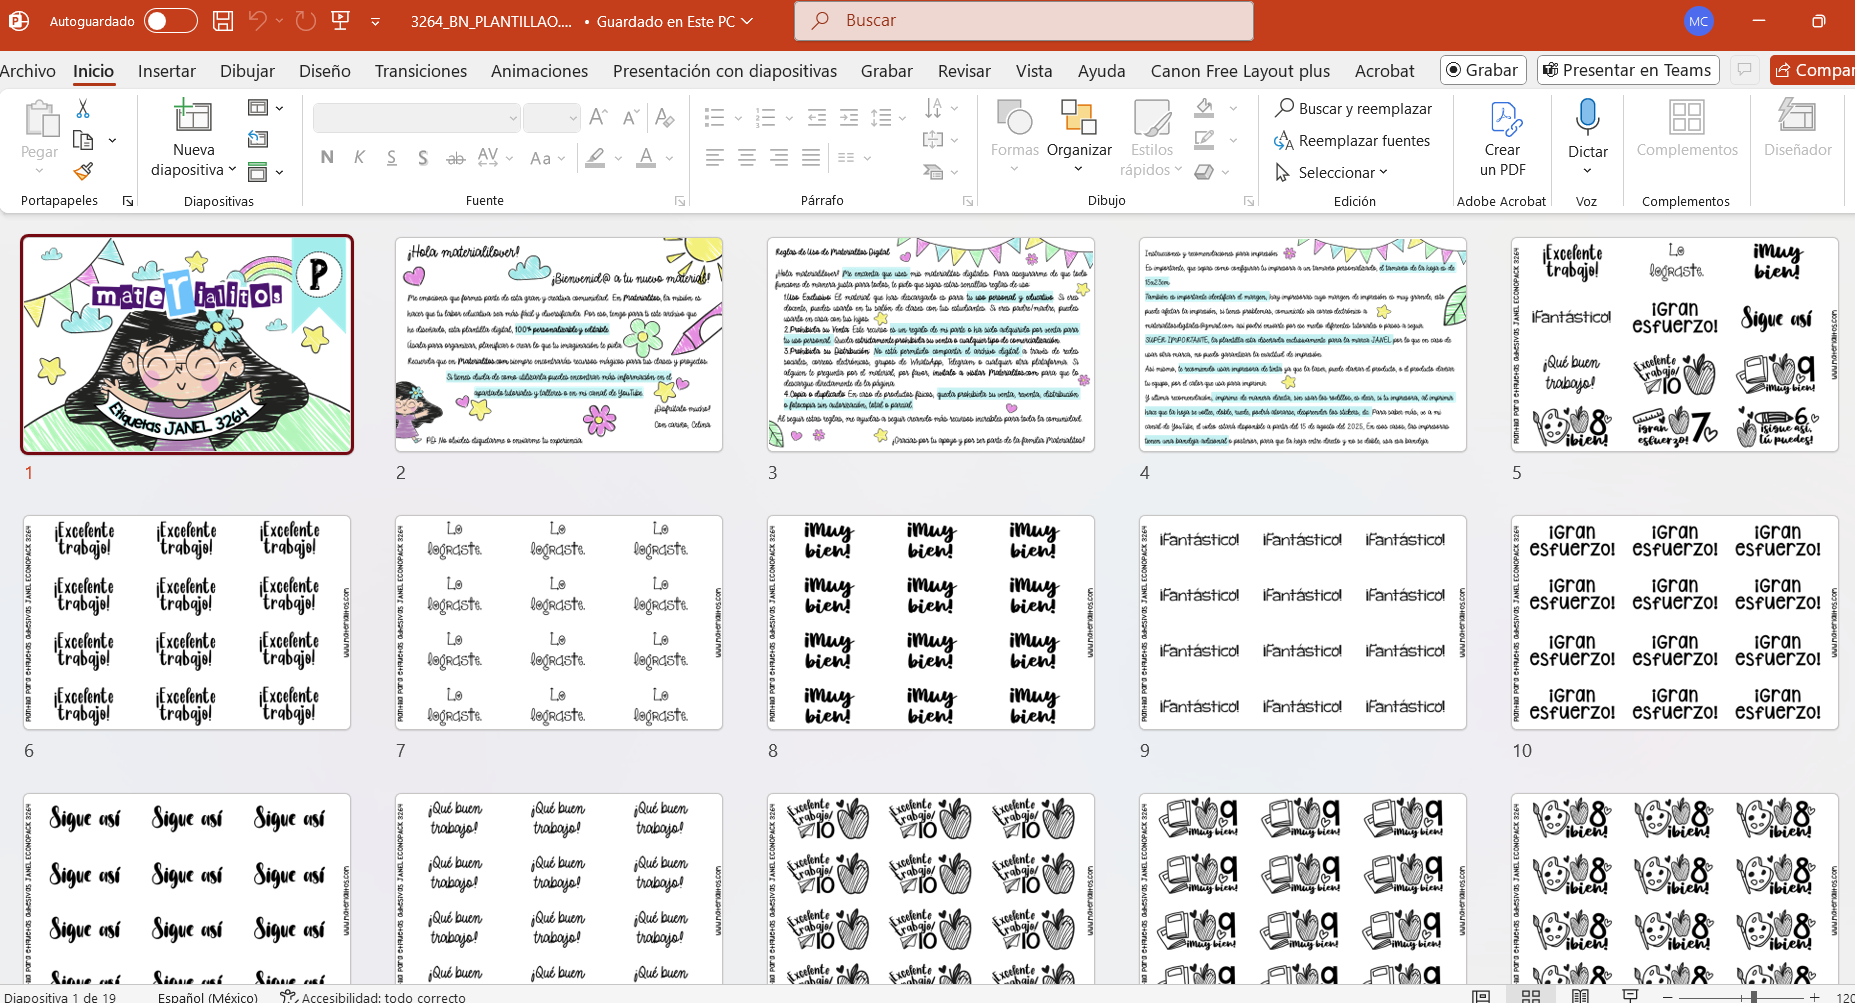Viewport: 1855px width, 1003px height.
Task: Click the Copy icon in Portapapeles
Action: [x=84, y=140]
